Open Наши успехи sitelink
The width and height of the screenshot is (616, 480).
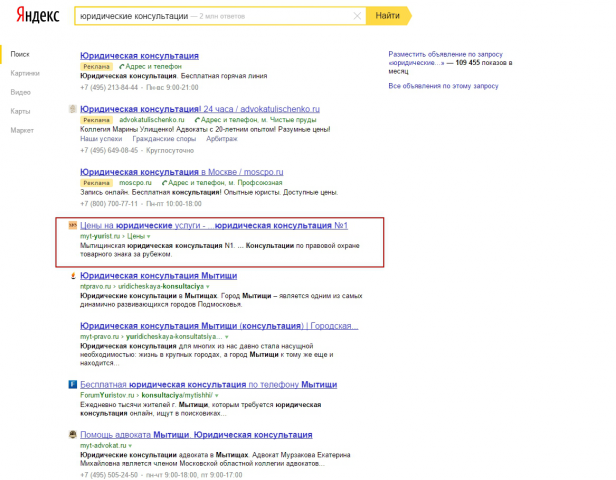[x=101, y=139]
